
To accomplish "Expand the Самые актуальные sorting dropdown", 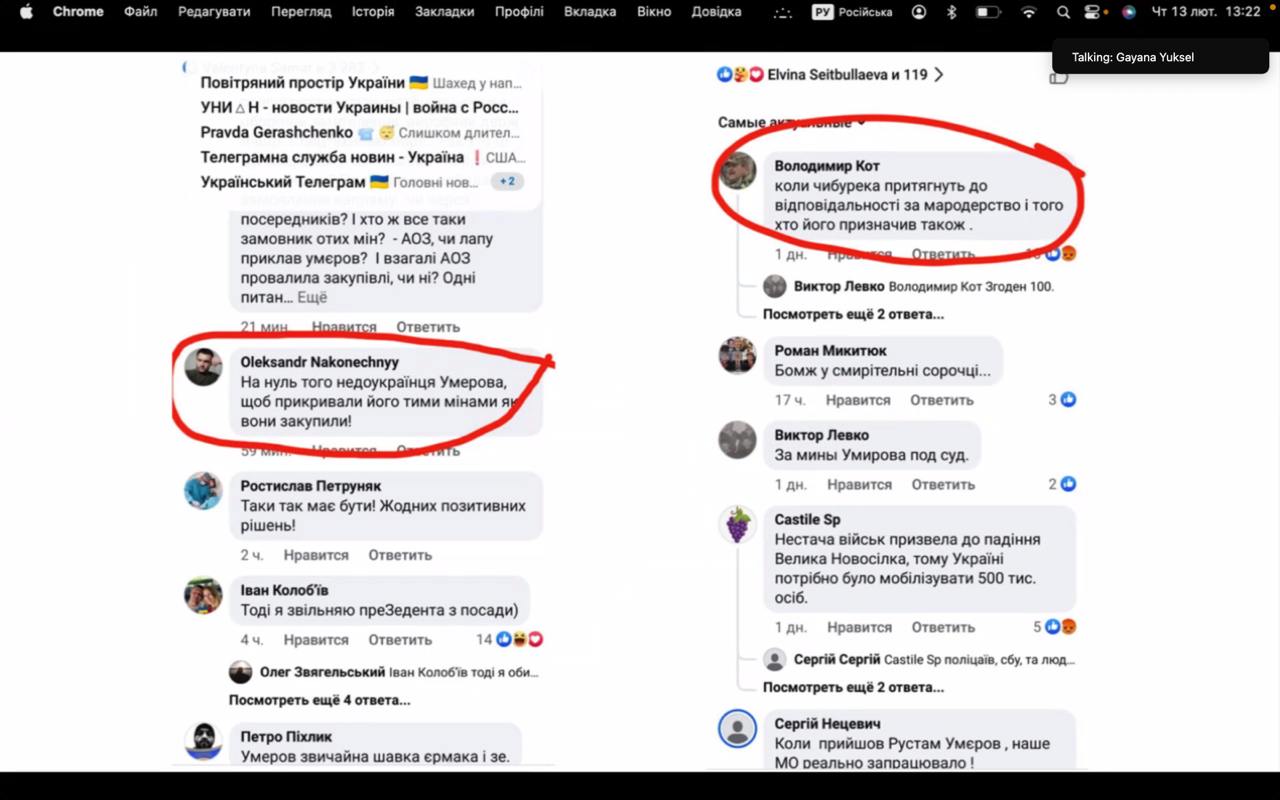I will [x=792, y=122].
